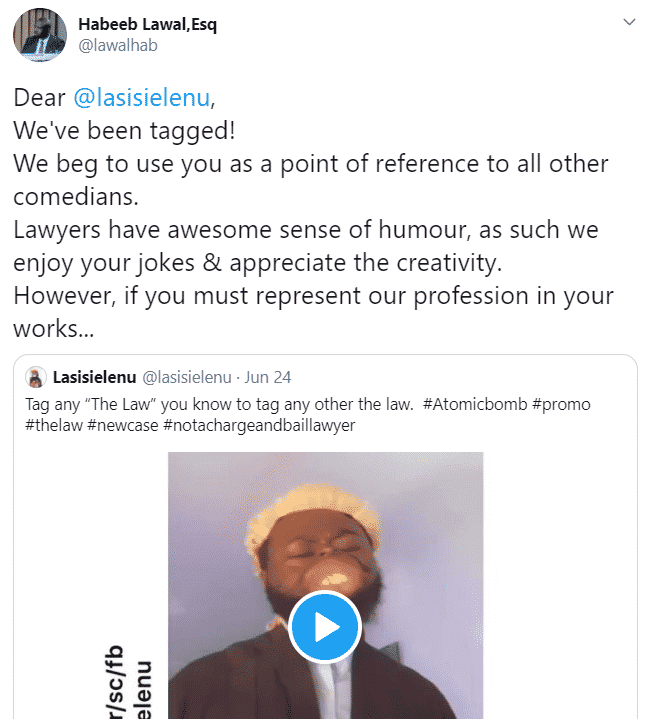Click the Lasisielenu avatar in quoted tweet
This screenshot has height=719, width=652.
[36, 378]
